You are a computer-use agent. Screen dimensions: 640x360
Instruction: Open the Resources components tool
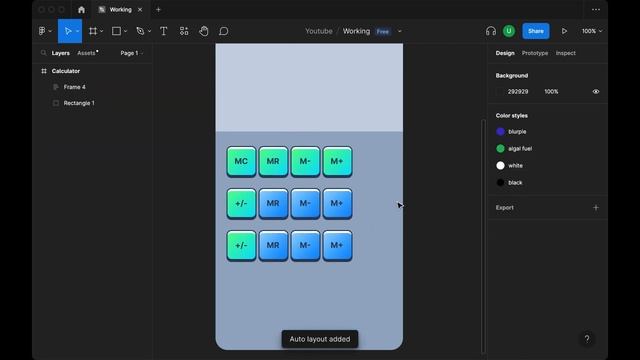pyautogui.click(x=184, y=31)
